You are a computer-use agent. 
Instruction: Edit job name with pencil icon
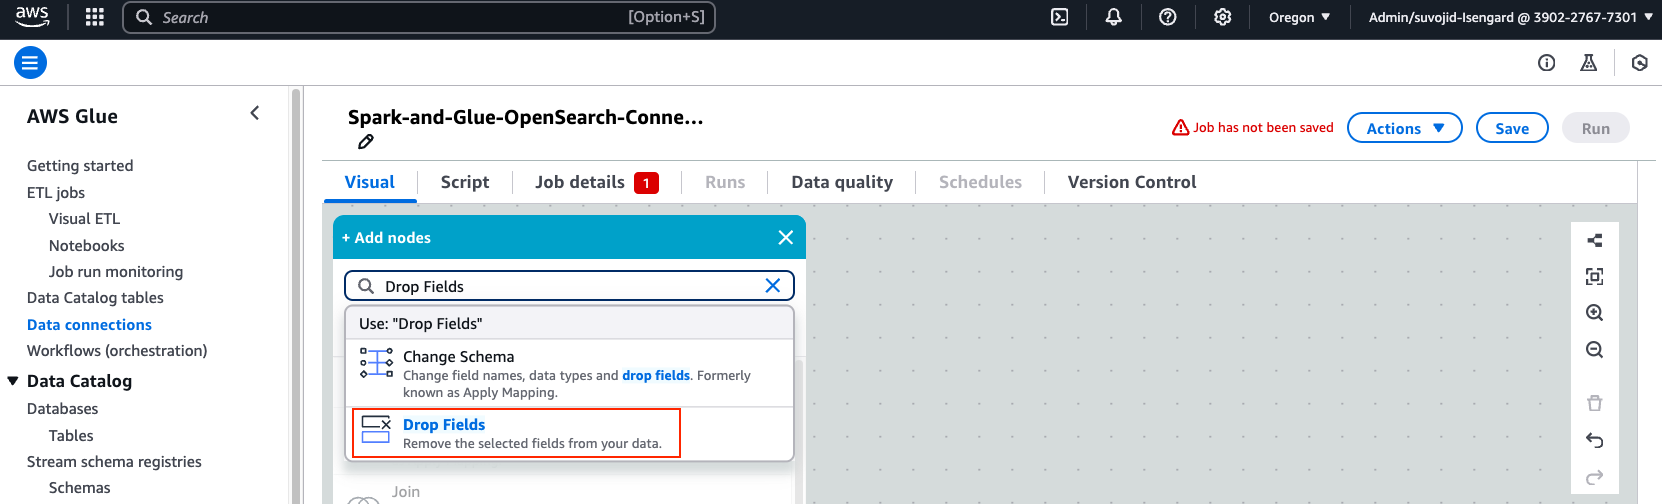[366, 142]
